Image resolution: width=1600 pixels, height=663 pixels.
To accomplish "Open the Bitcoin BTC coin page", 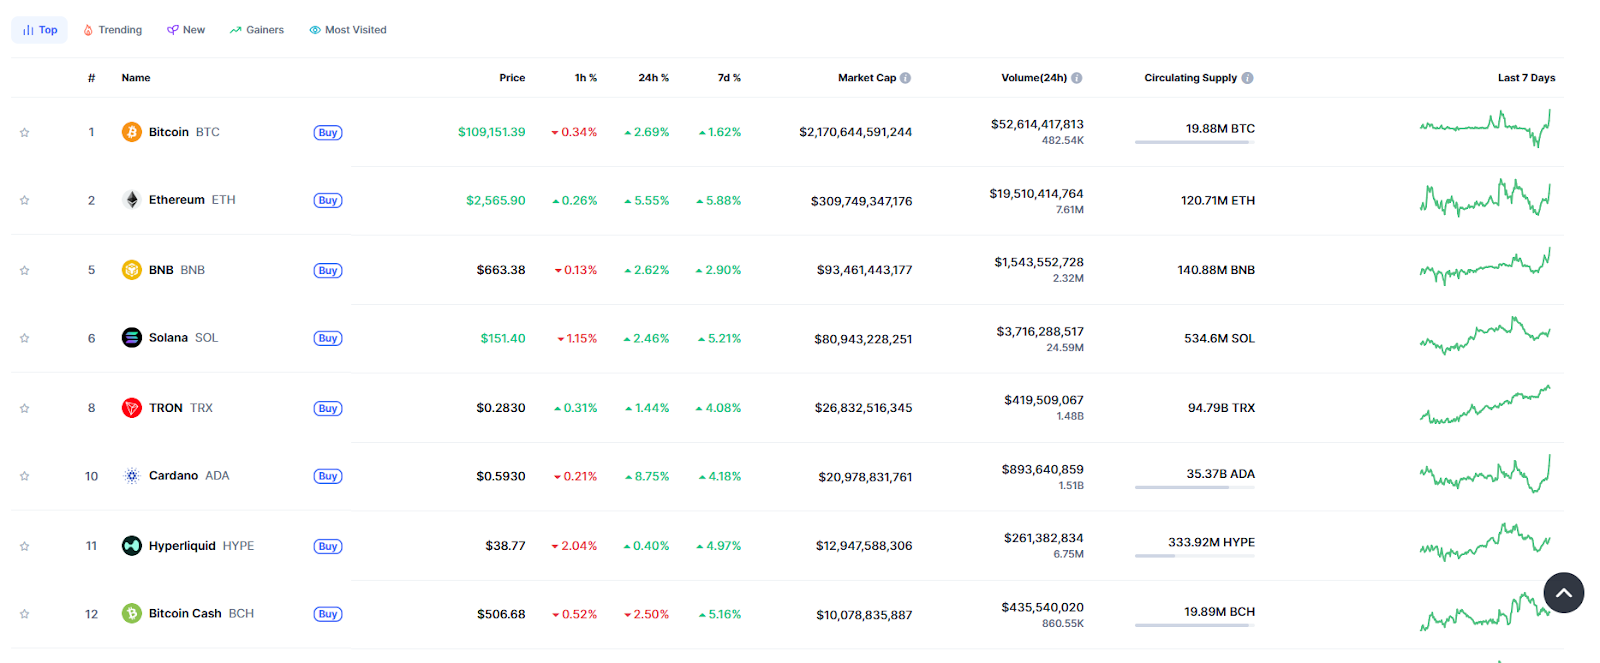I will [x=184, y=132].
